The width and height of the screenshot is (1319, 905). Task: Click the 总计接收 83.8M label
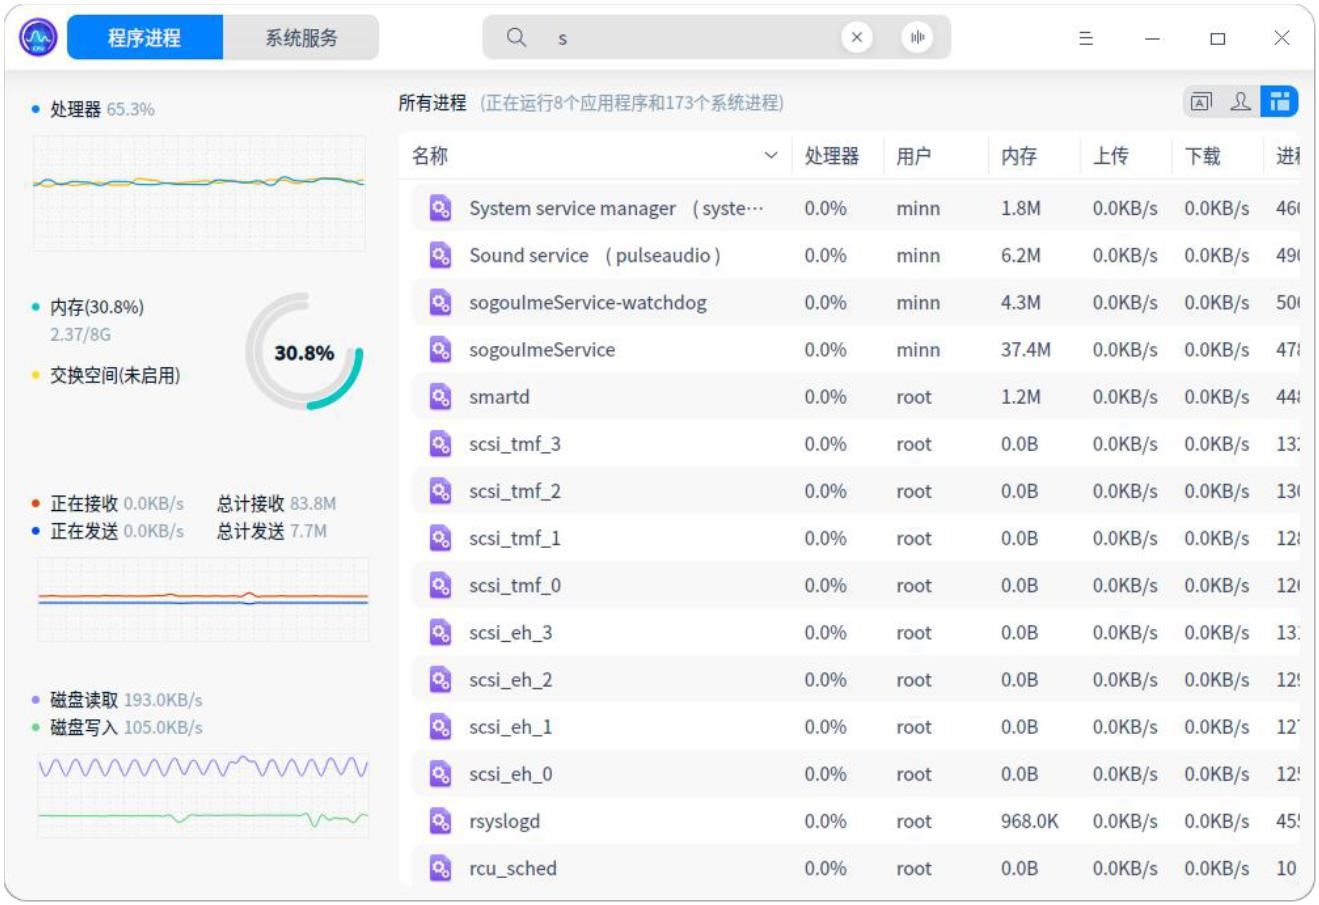point(276,503)
